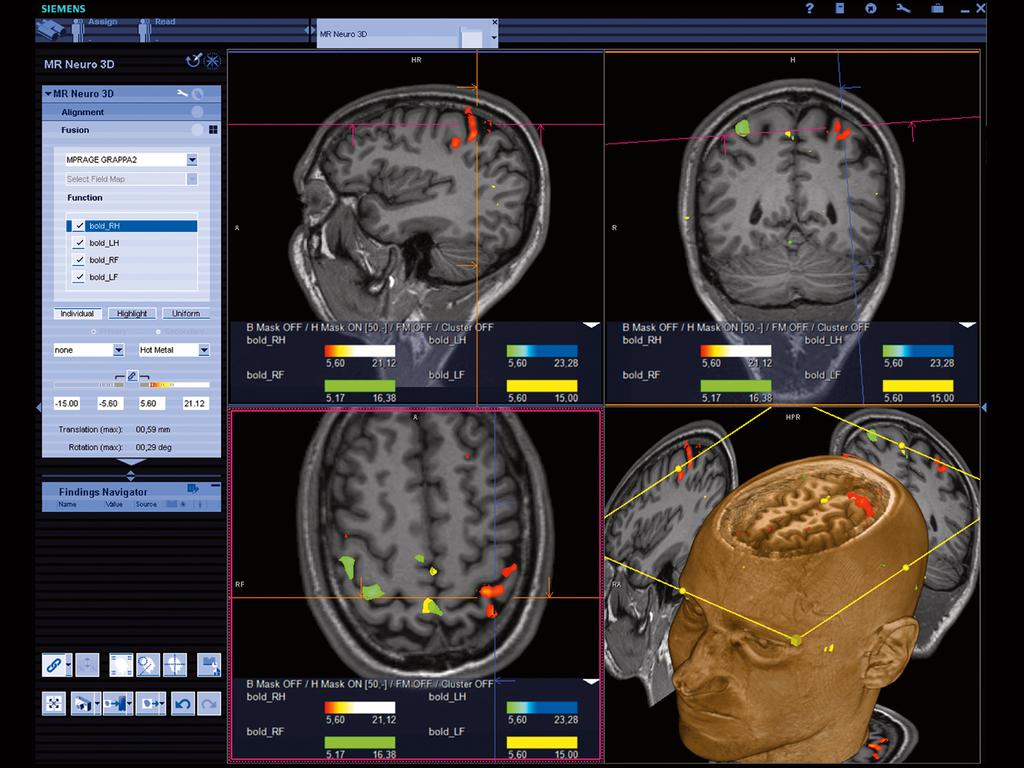Toggle the bold_LF function checkbox

(x=78, y=276)
